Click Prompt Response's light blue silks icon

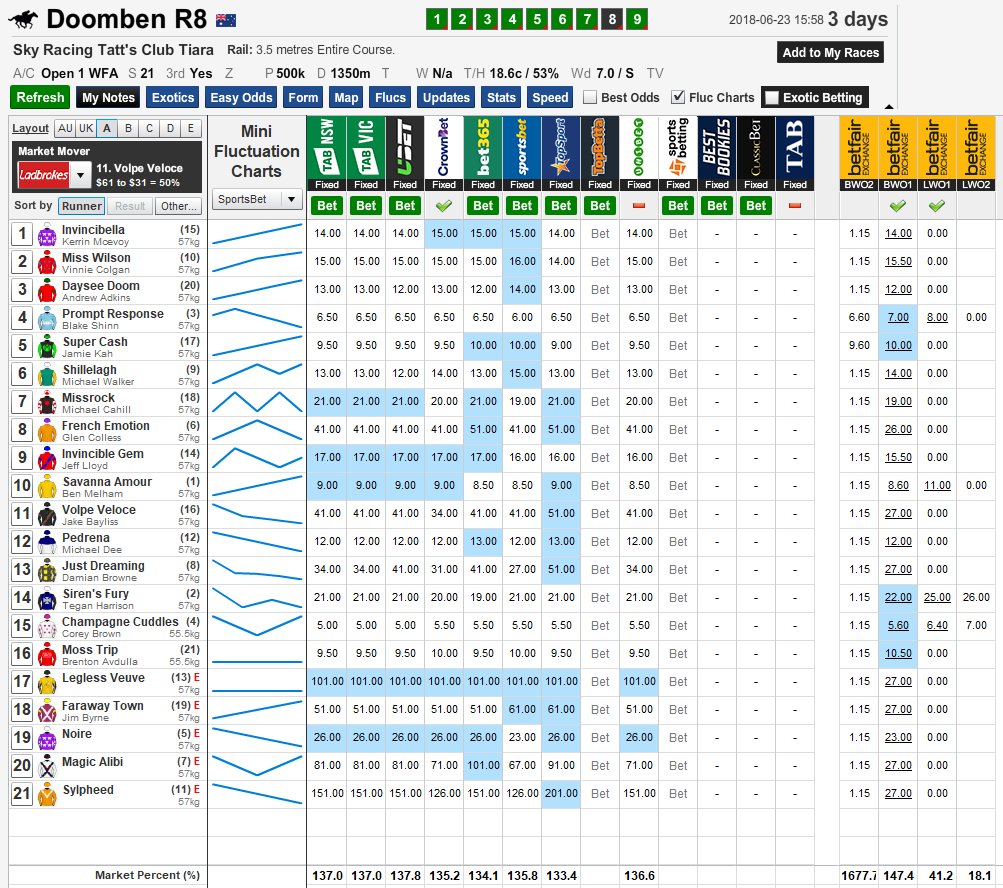pyautogui.click(x=47, y=319)
